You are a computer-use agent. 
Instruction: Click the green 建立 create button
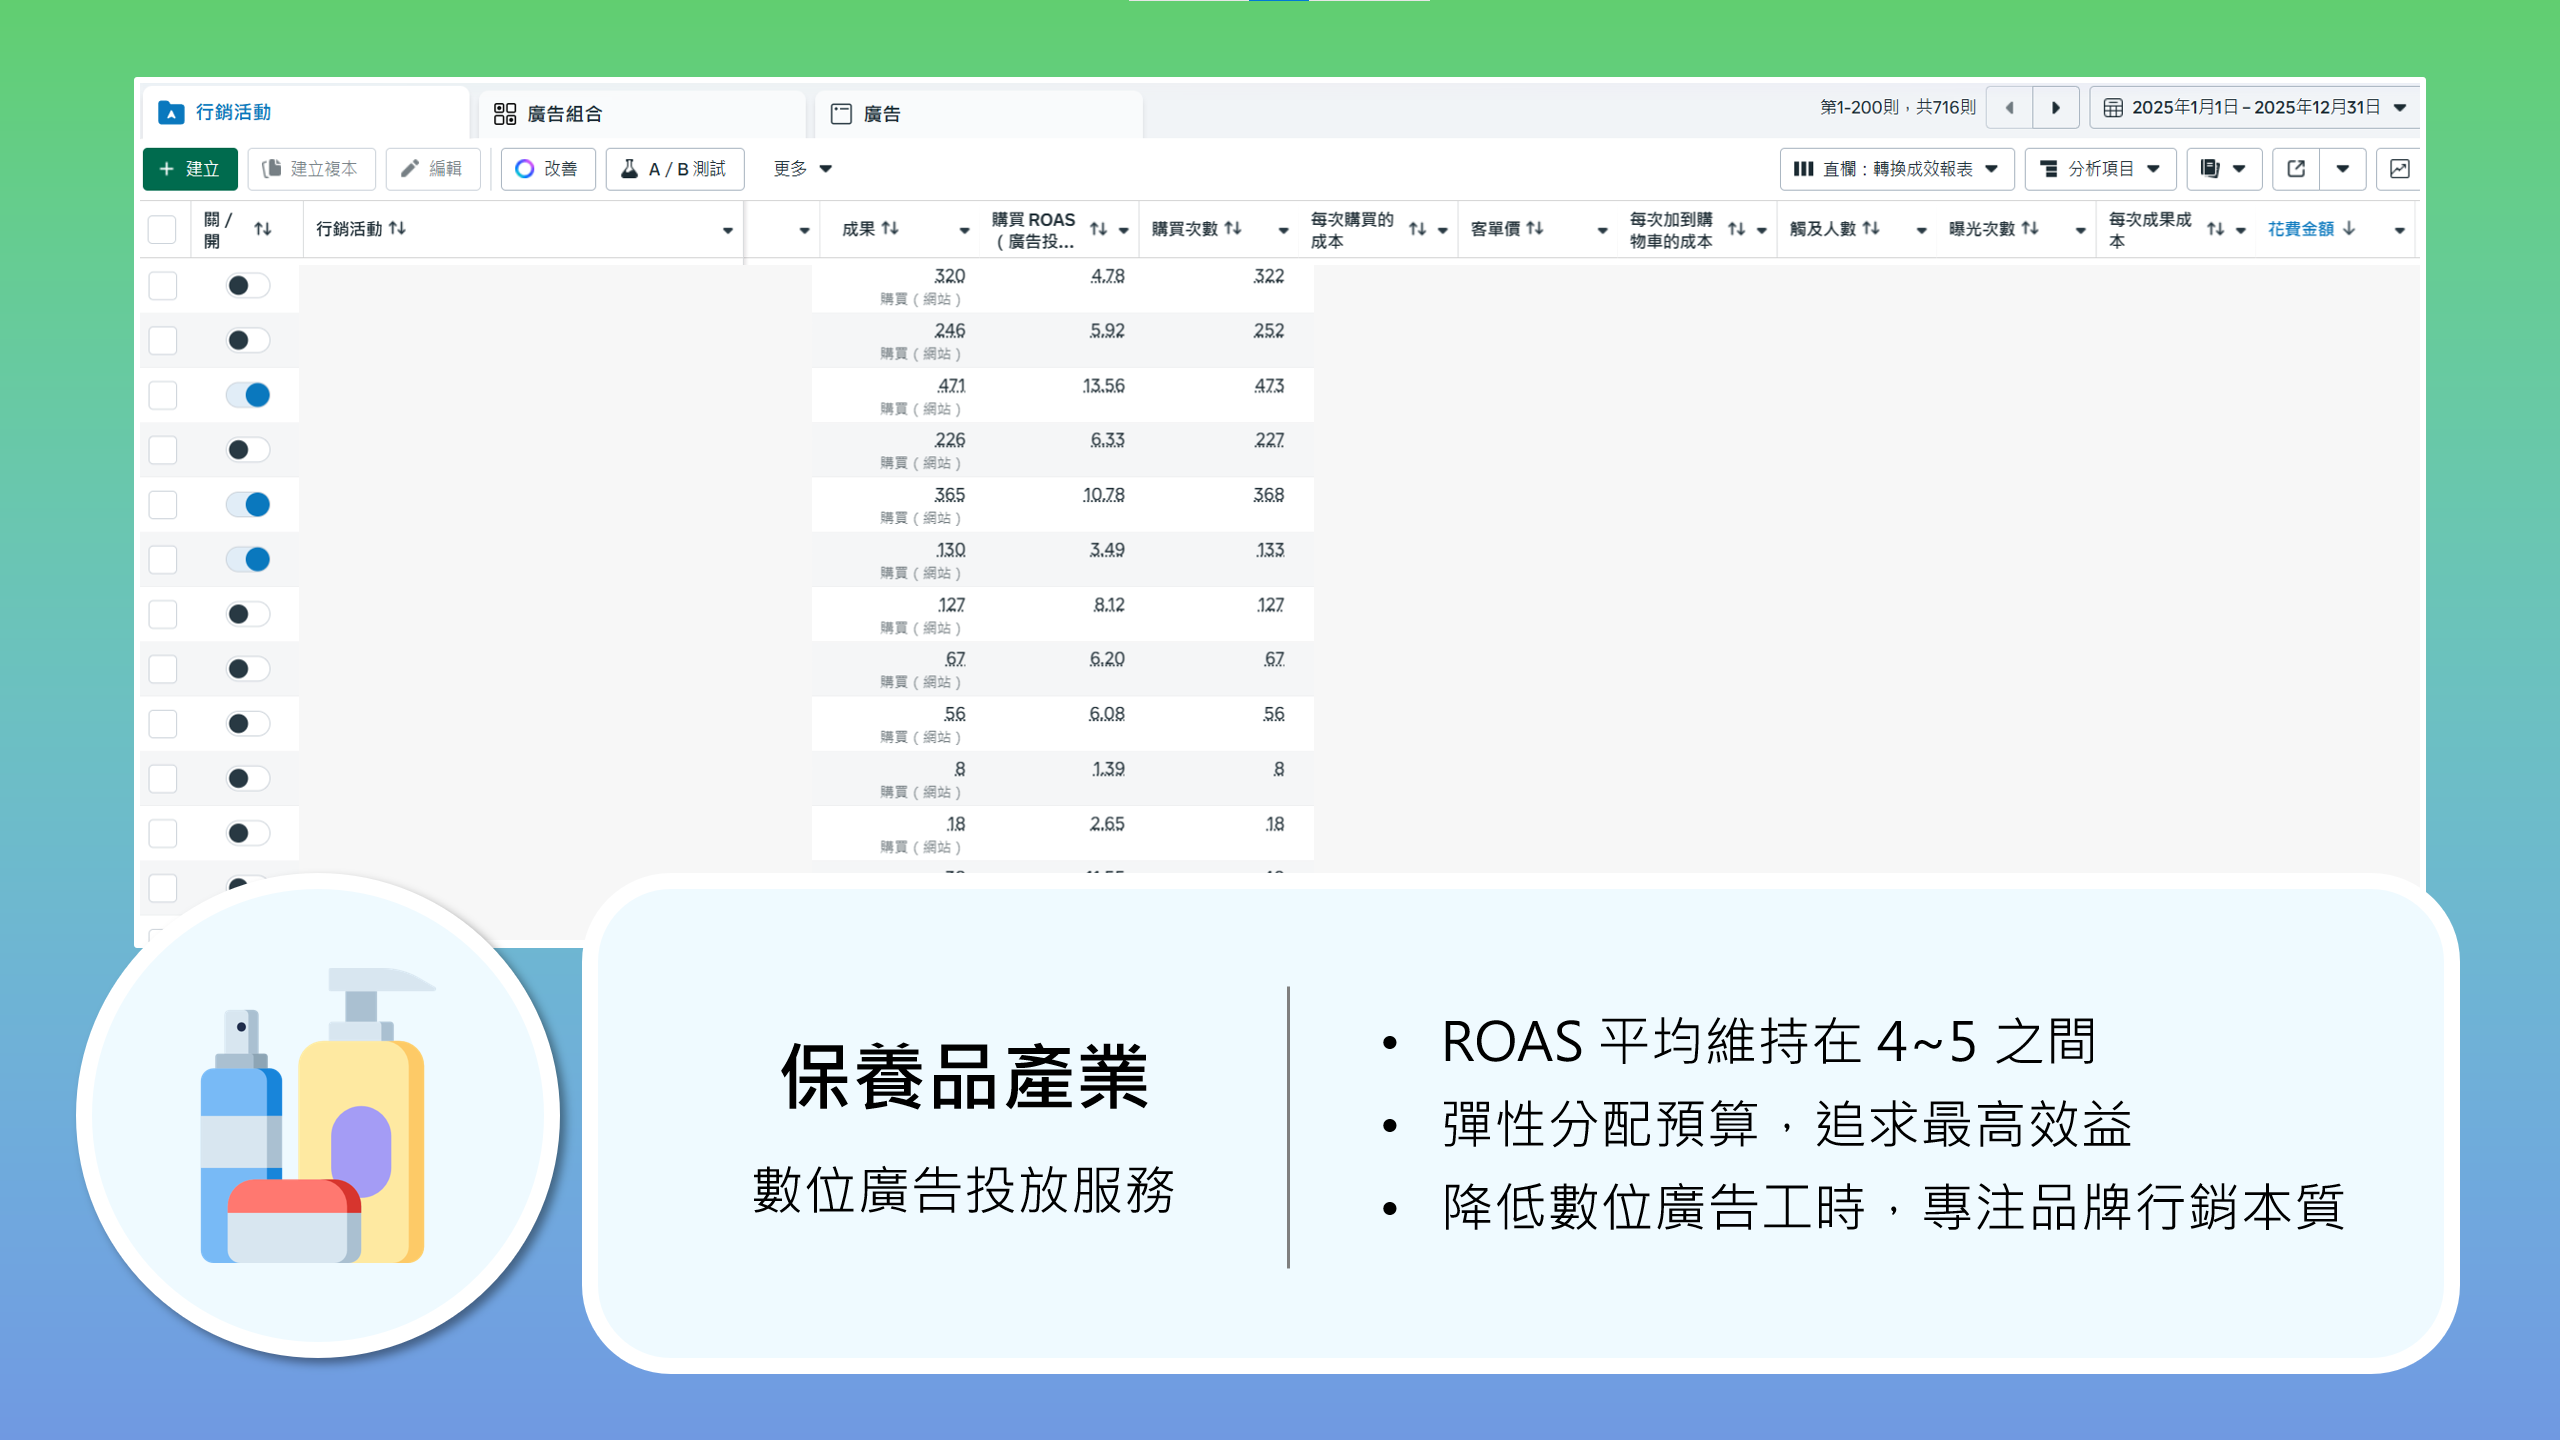click(x=190, y=169)
